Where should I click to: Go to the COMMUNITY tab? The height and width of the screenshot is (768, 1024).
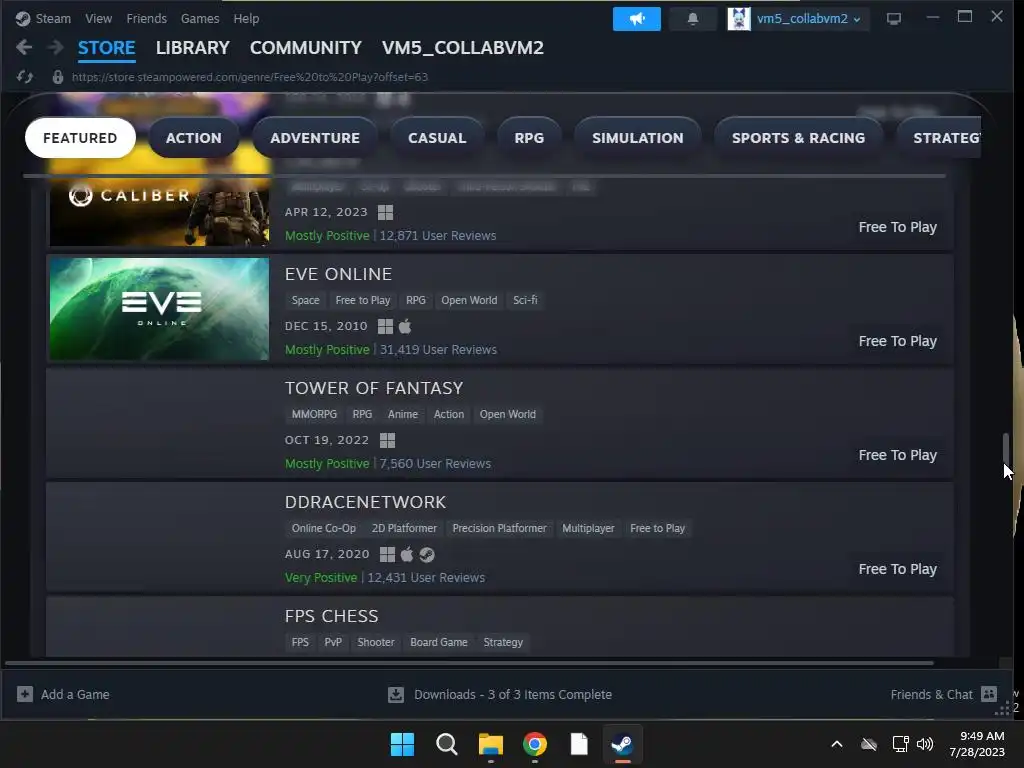(306, 48)
